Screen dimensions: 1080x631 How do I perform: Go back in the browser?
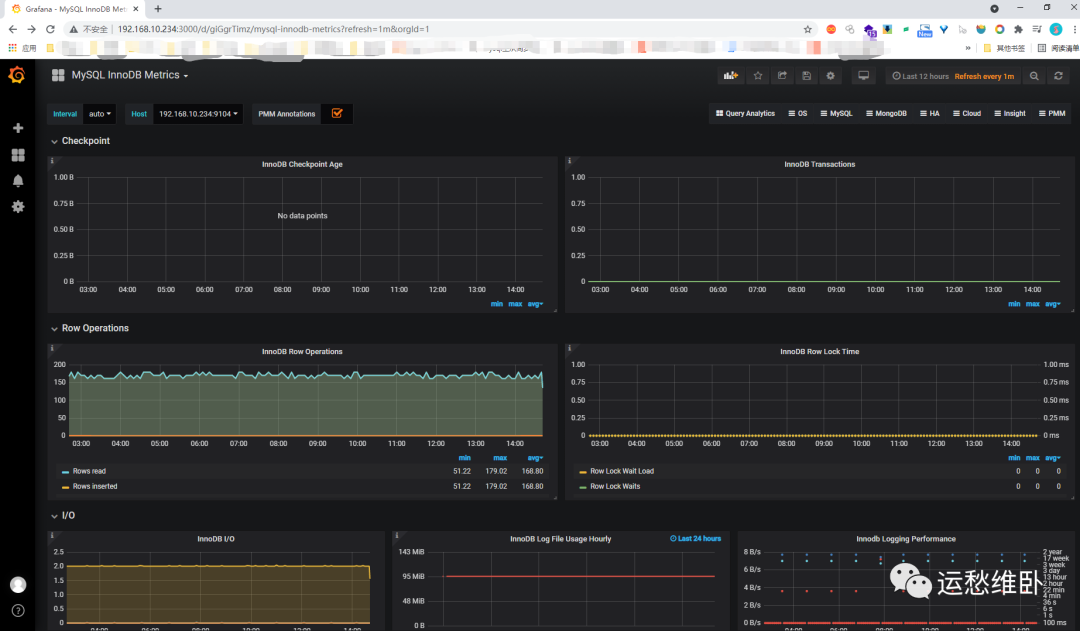point(12,29)
